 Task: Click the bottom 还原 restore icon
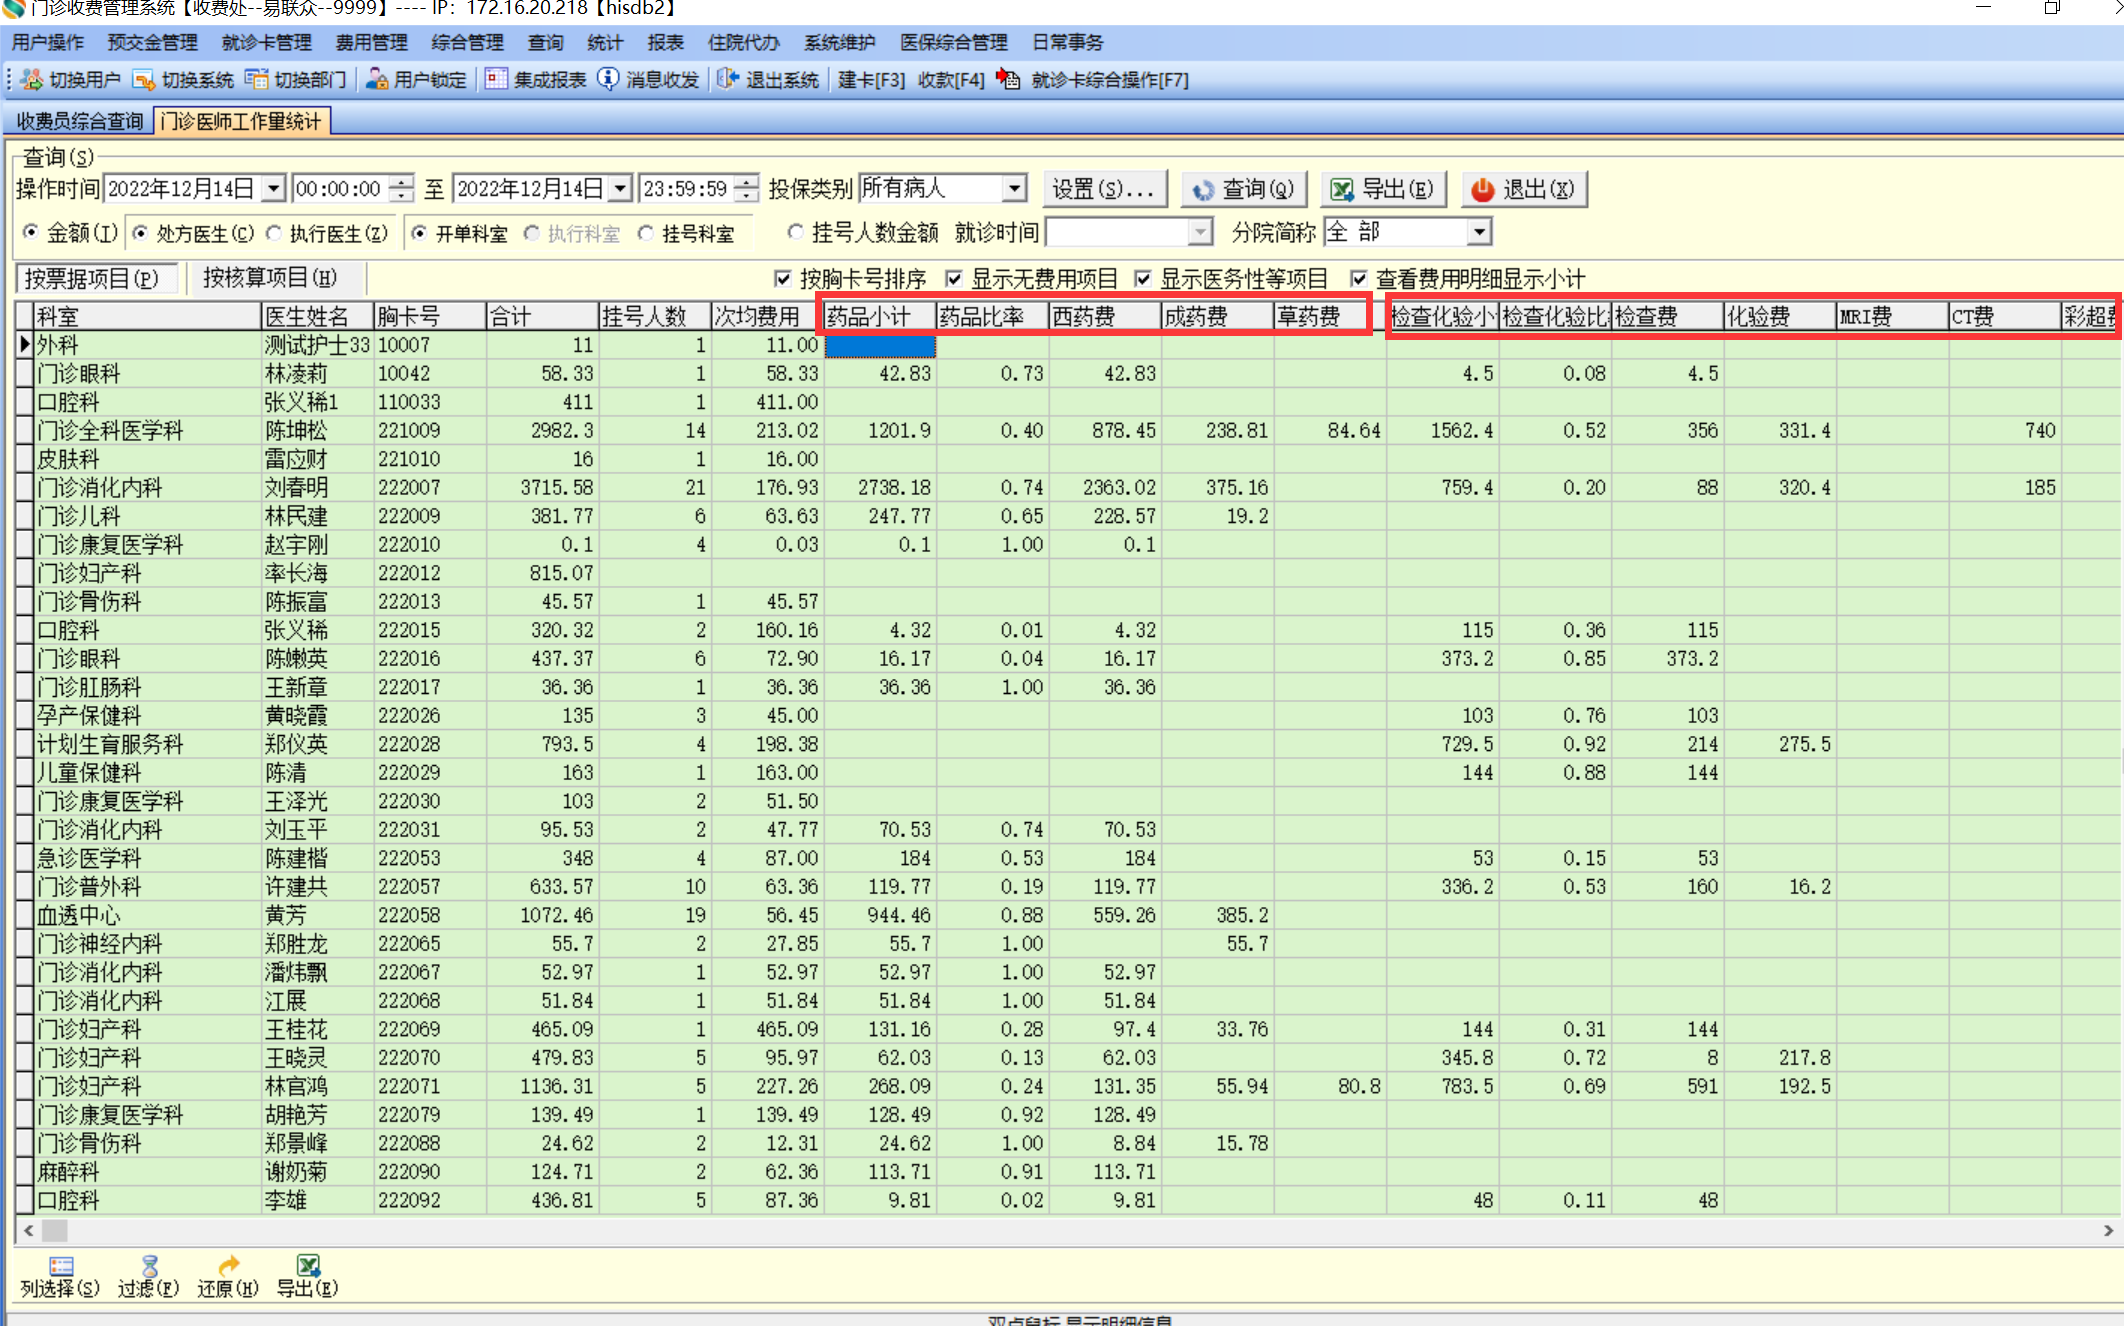click(x=228, y=1267)
